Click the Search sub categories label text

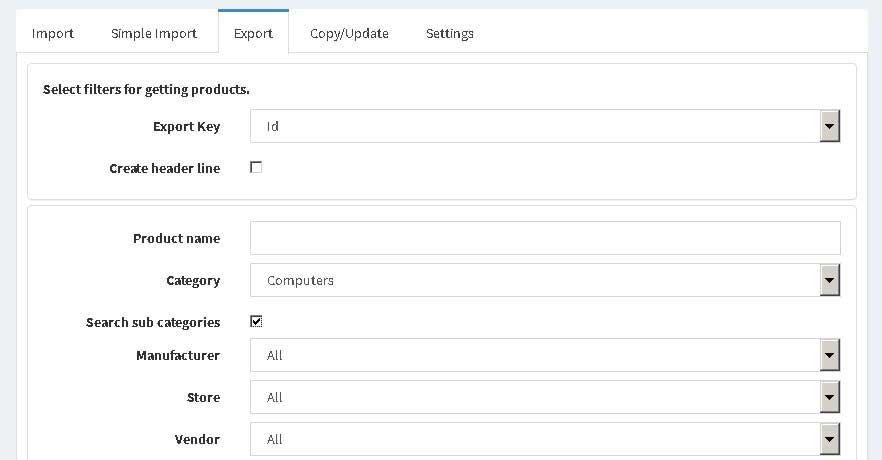point(153,322)
